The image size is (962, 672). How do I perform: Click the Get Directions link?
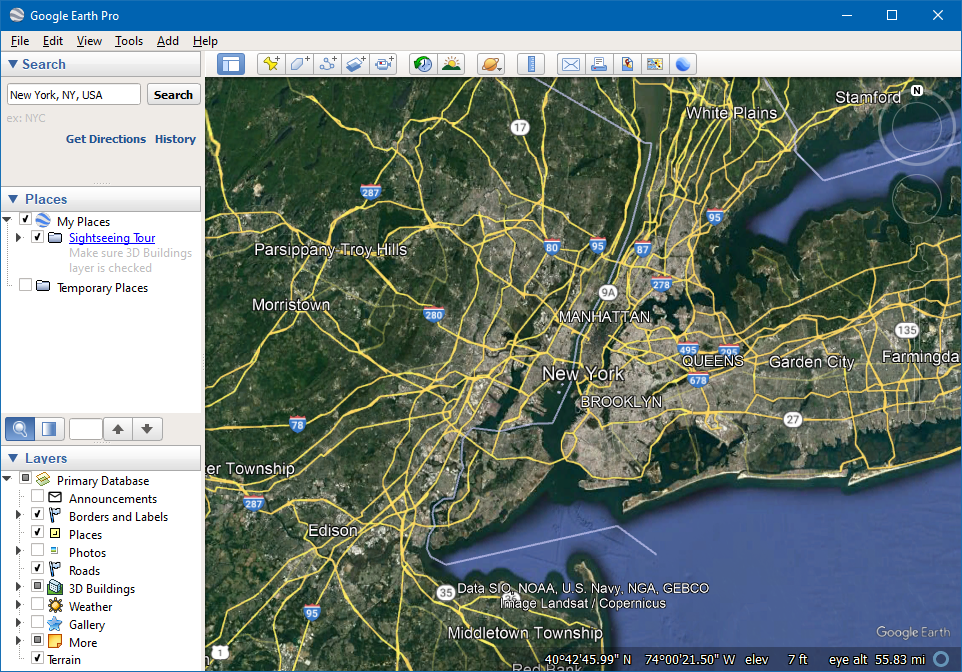[x=106, y=139]
